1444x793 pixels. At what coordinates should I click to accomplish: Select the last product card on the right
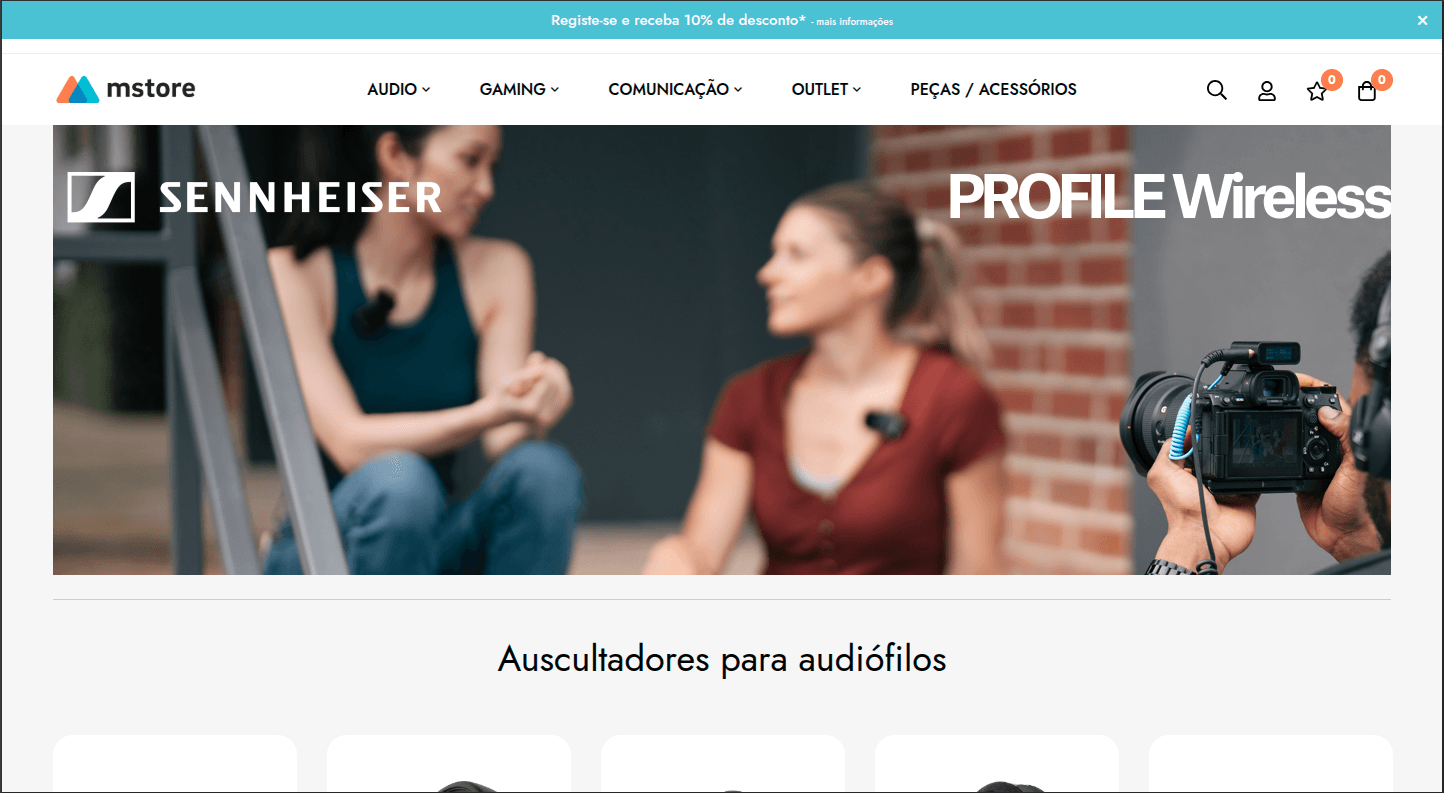point(1270,764)
